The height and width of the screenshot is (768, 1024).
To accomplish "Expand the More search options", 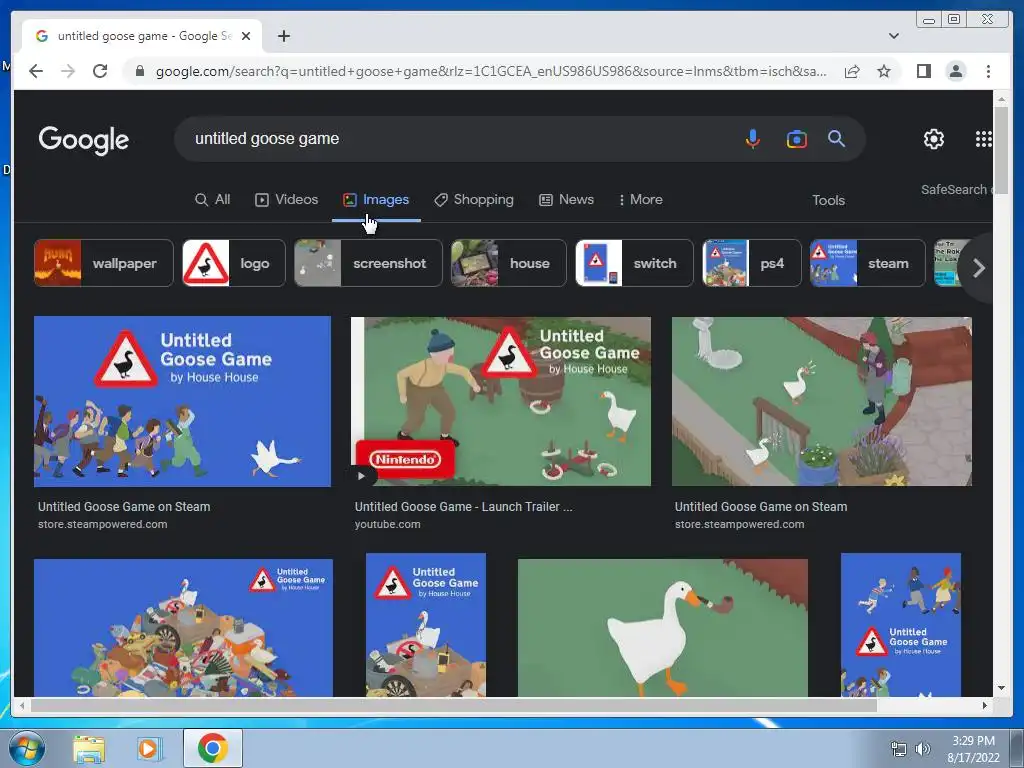I will [x=641, y=200].
